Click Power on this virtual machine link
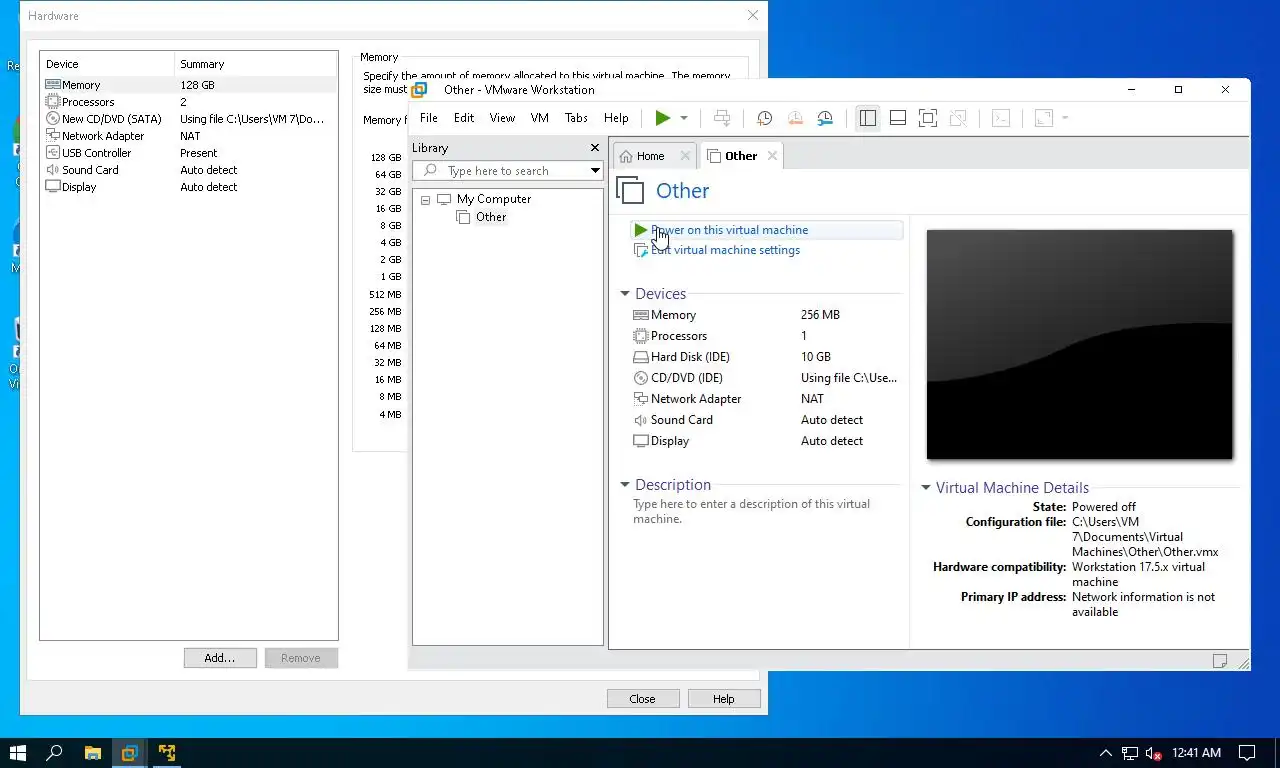This screenshot has width=1280, height=768. click(729, 230)
